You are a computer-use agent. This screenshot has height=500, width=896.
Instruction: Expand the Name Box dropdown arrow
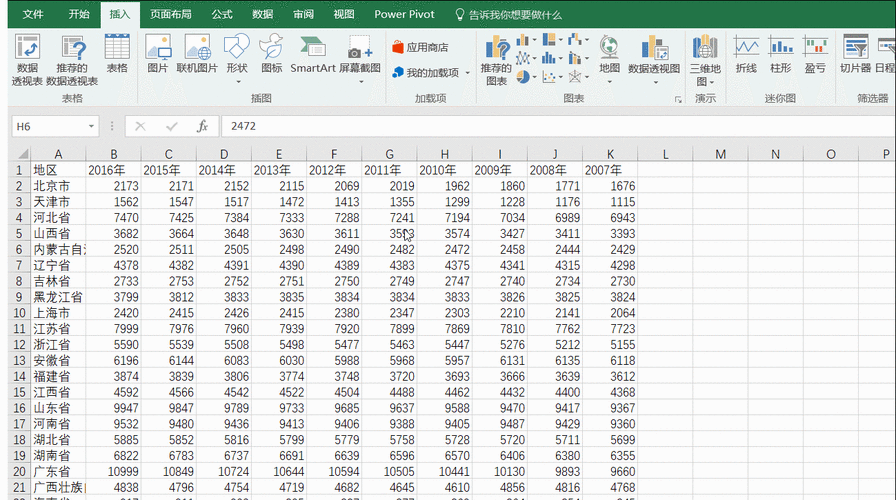pos(91,126)
